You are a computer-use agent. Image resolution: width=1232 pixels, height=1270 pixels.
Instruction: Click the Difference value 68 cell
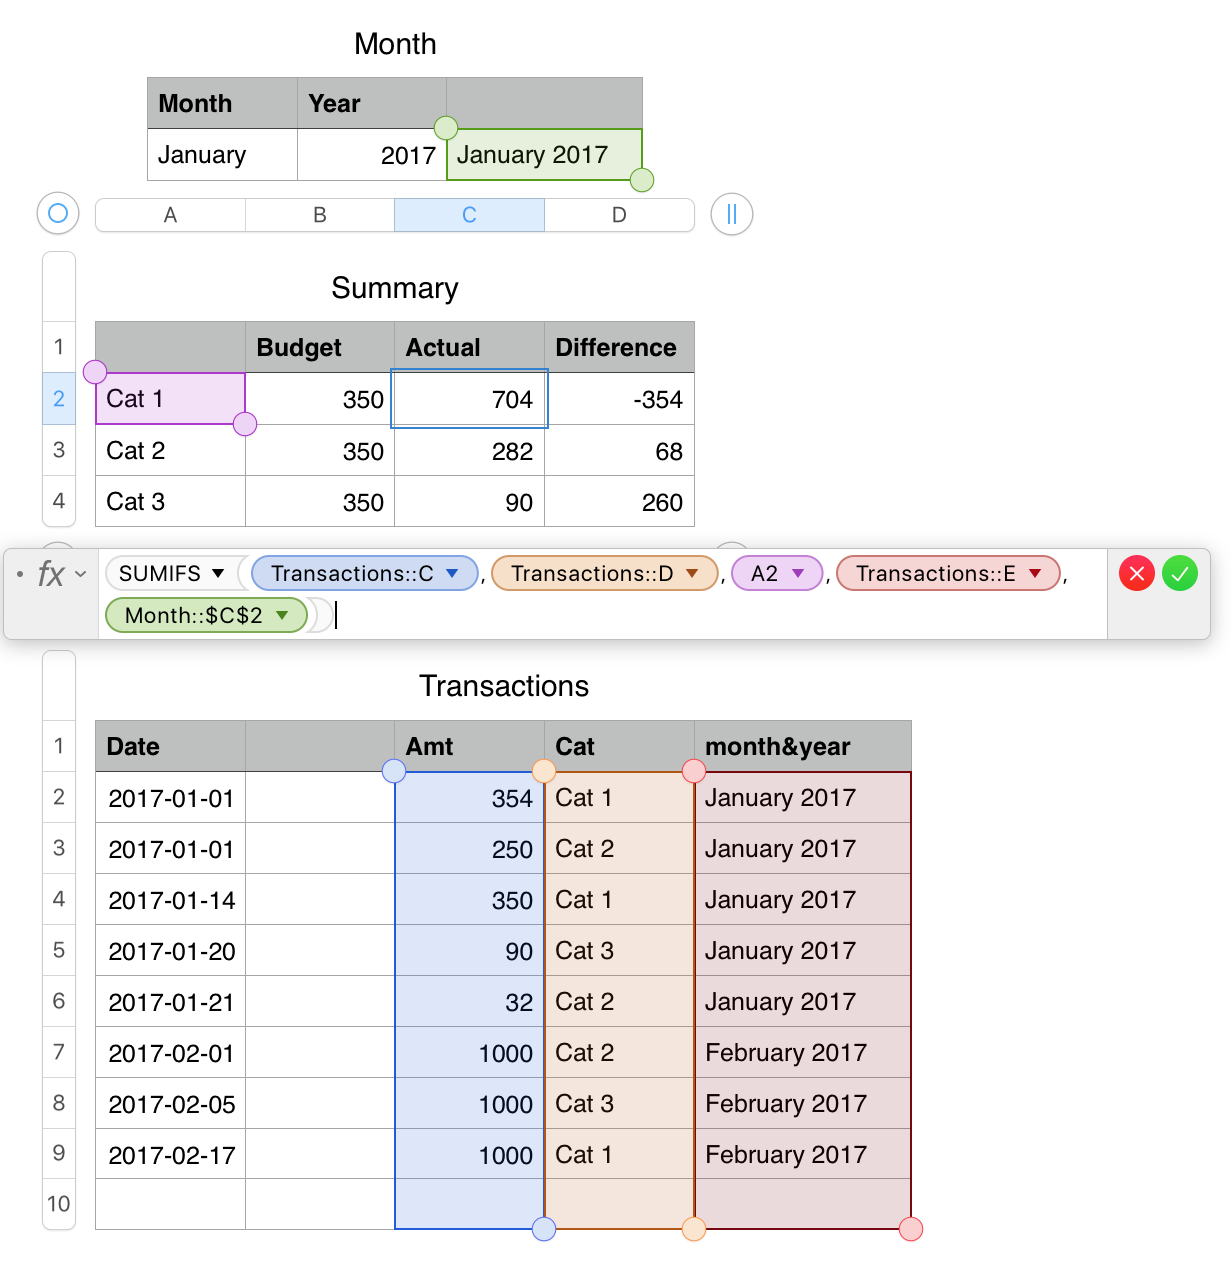619,451
